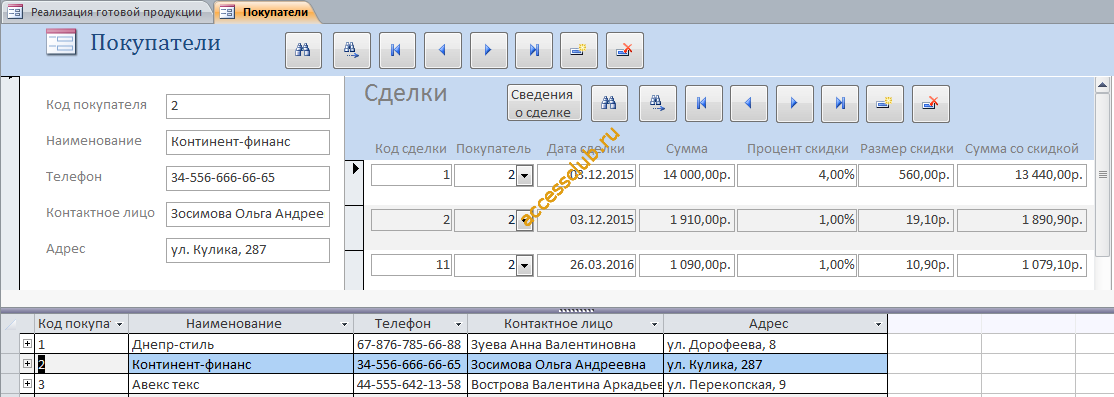Delete record button in Покупатели header

(625, 50)
